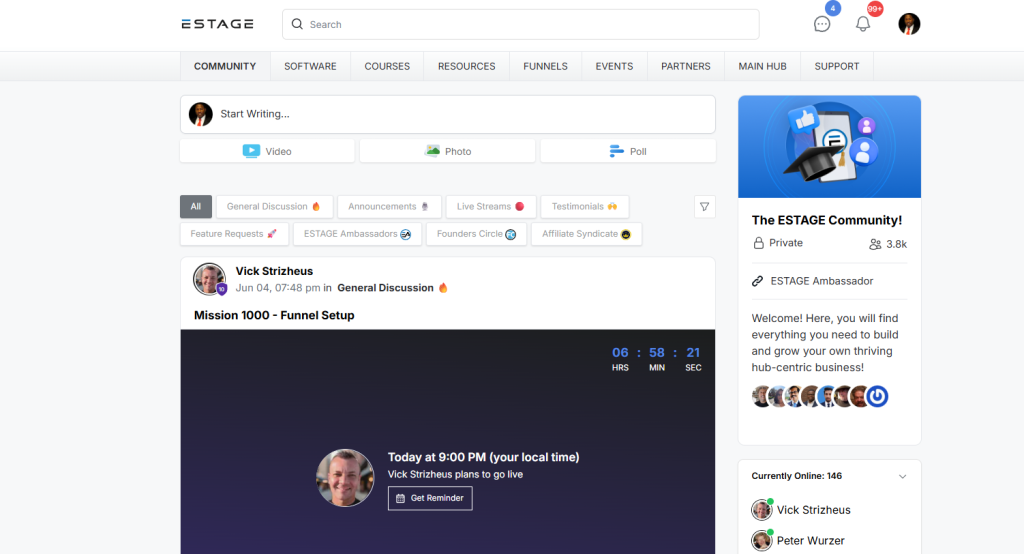This screenshot has height=554, width=1024.
Task: Click the calendar icon in Get Reminder
Action: [x=400, y=498]
